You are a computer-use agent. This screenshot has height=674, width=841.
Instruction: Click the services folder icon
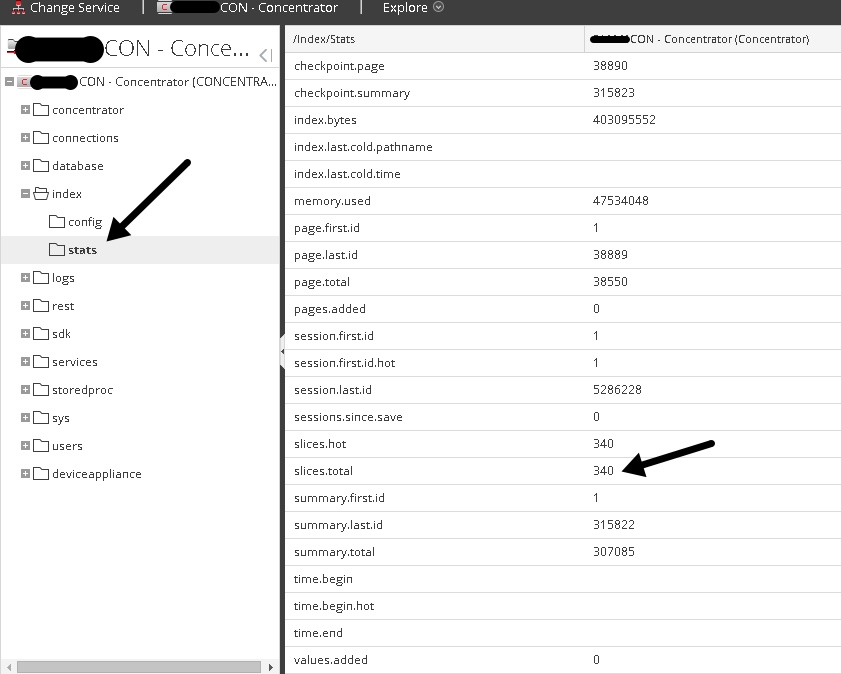41,361
